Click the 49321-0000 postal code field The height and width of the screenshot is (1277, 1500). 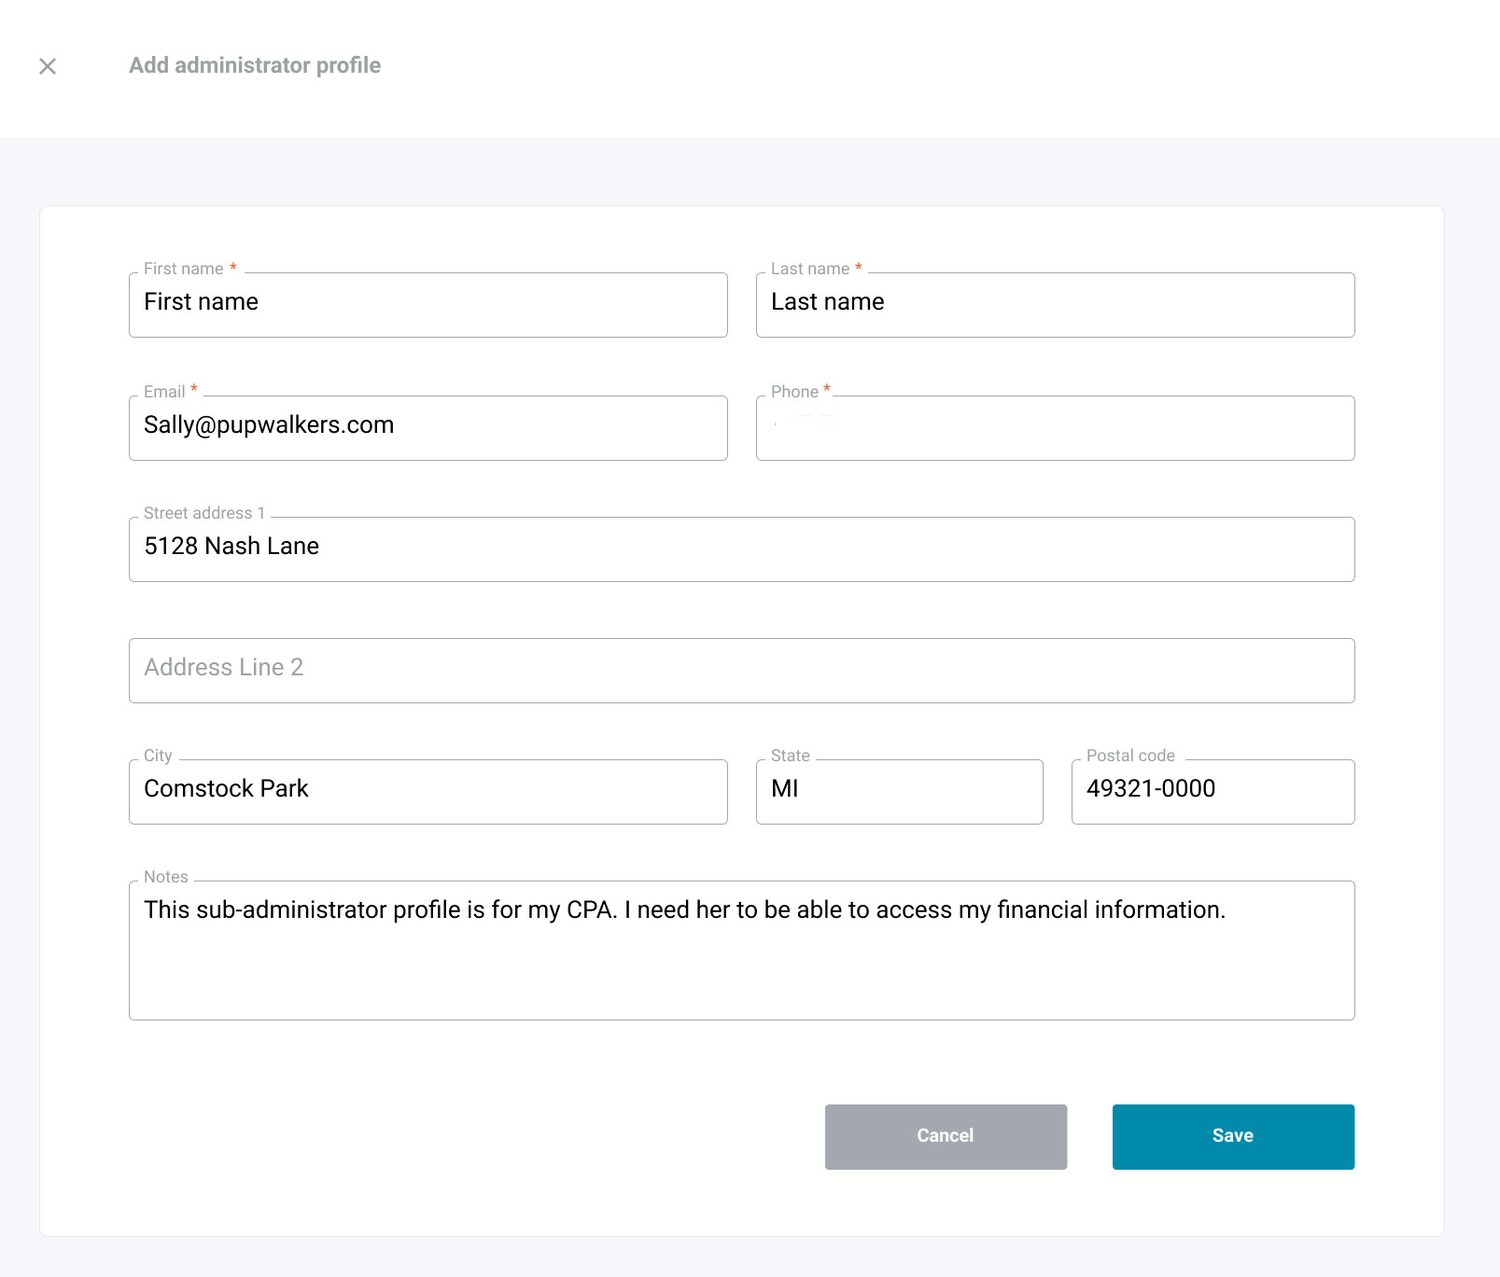coord(1212,791)
